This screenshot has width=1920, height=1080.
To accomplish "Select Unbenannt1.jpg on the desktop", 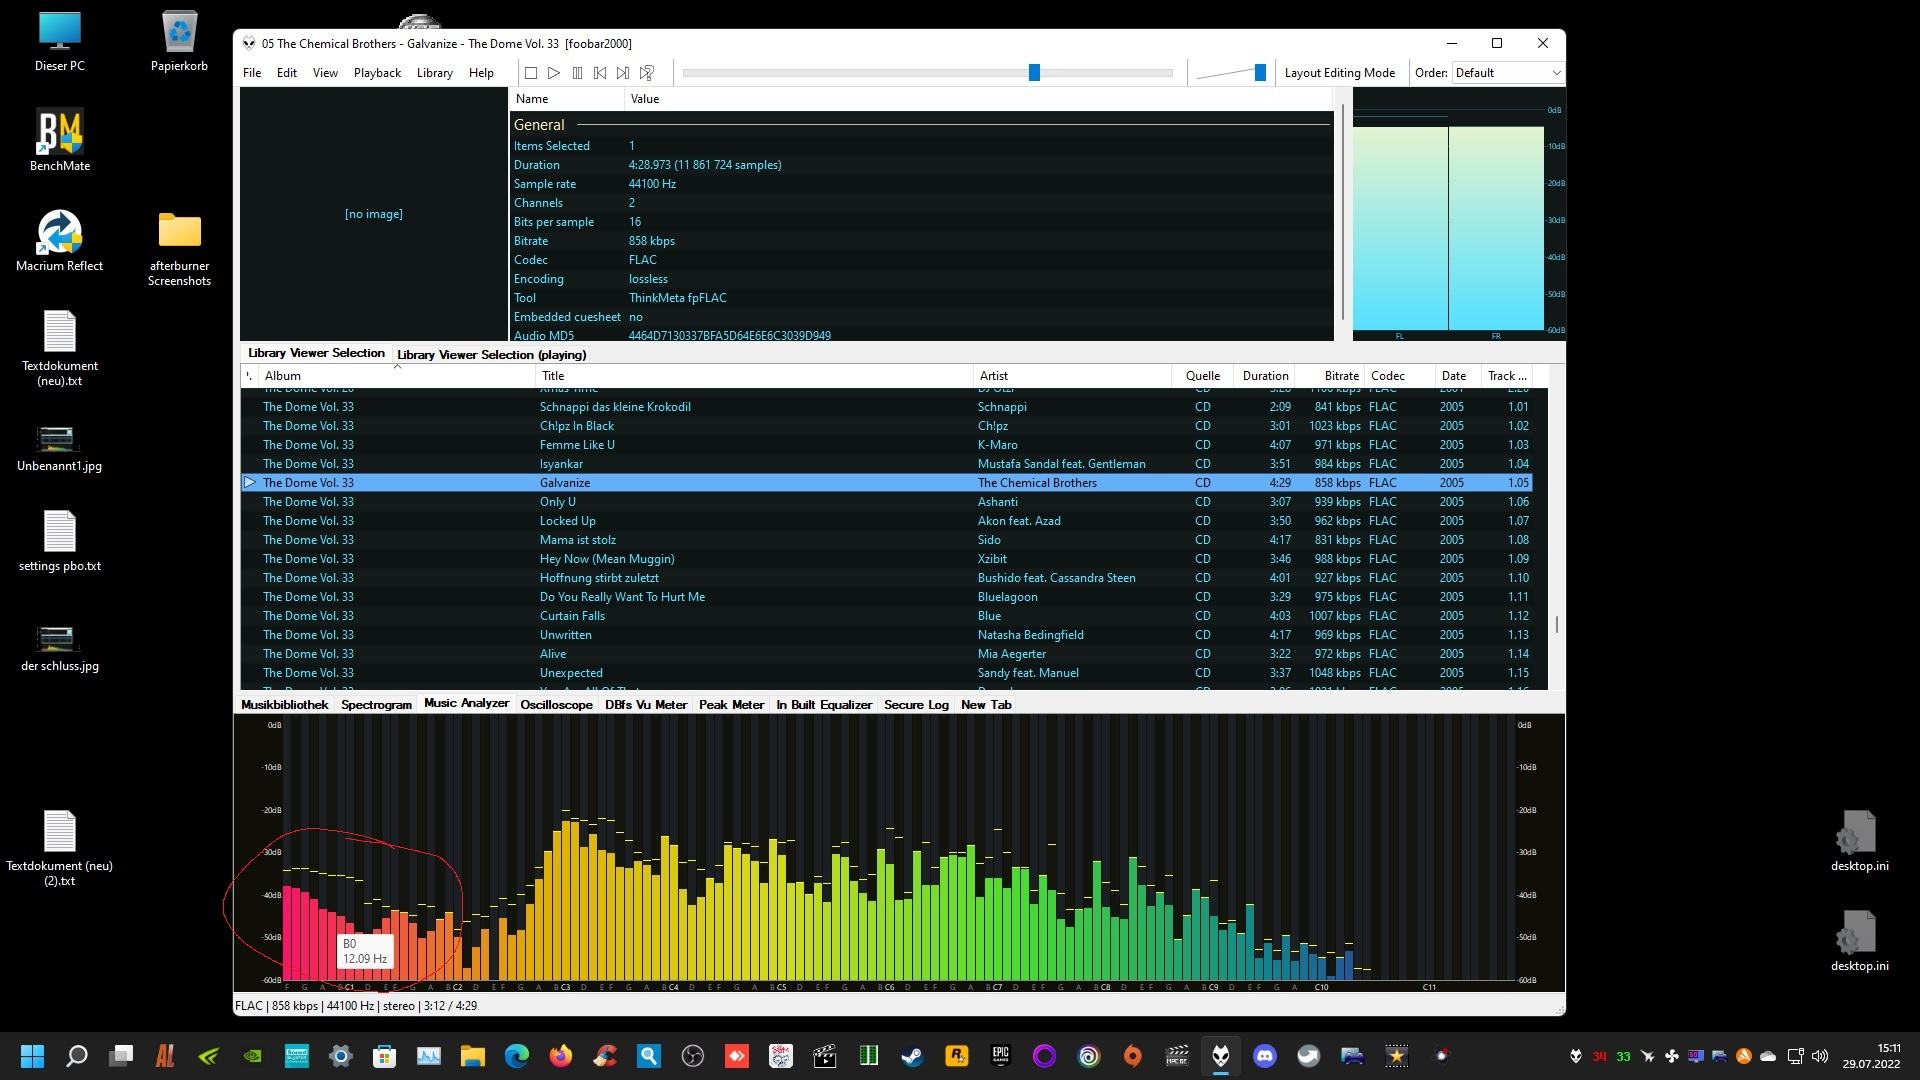I will pyautogui.click(x=59, y=448).
